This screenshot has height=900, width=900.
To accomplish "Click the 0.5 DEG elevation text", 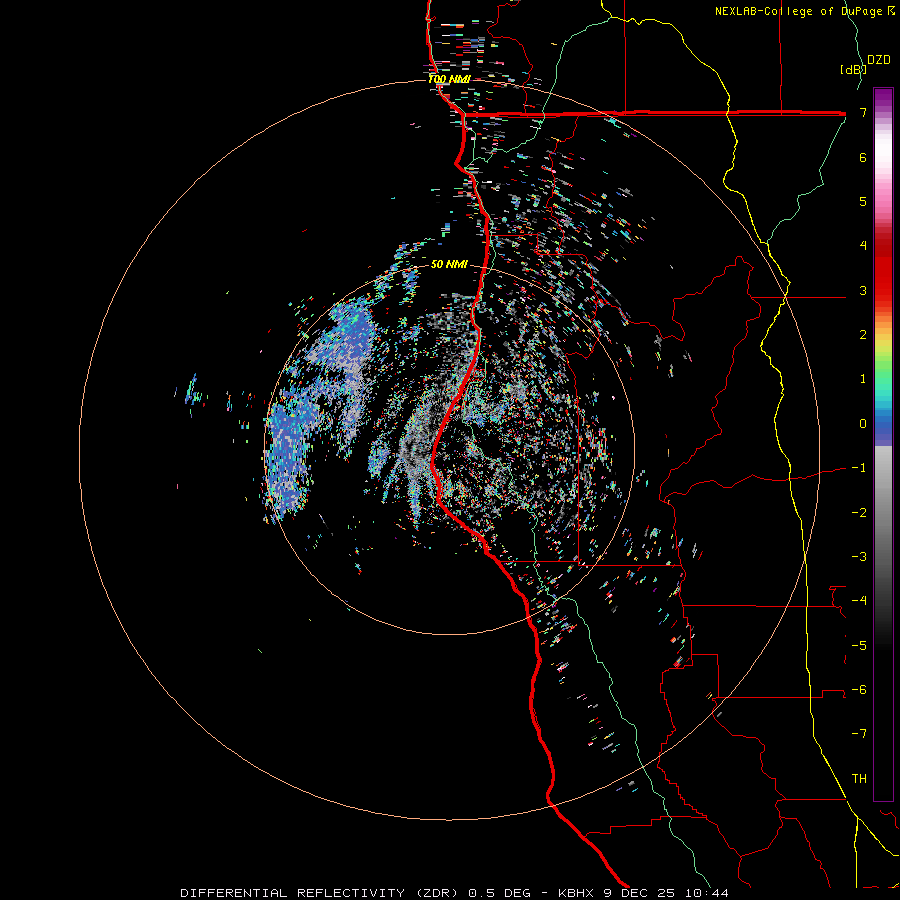I will point(501,893).
